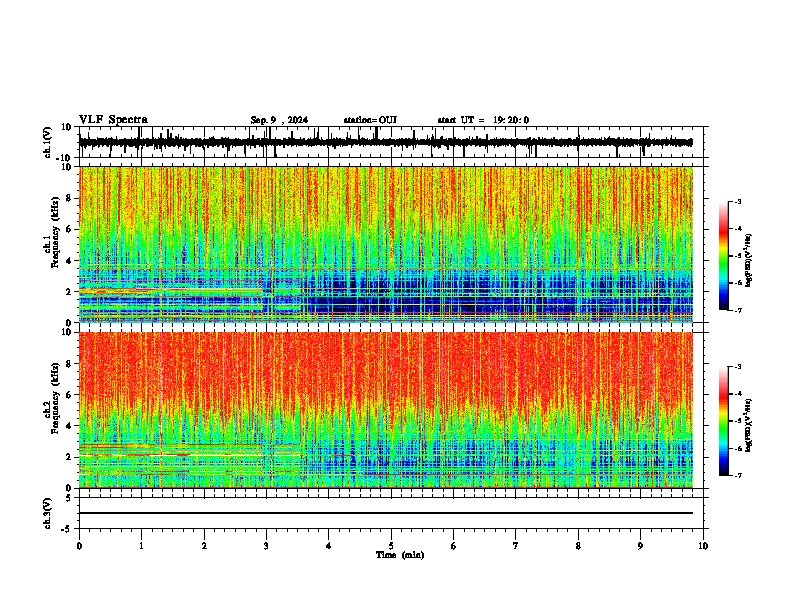Click the ch.2 spectrogram color scale bar
This screenshot has height=612, width=792.
coord(723,421)
